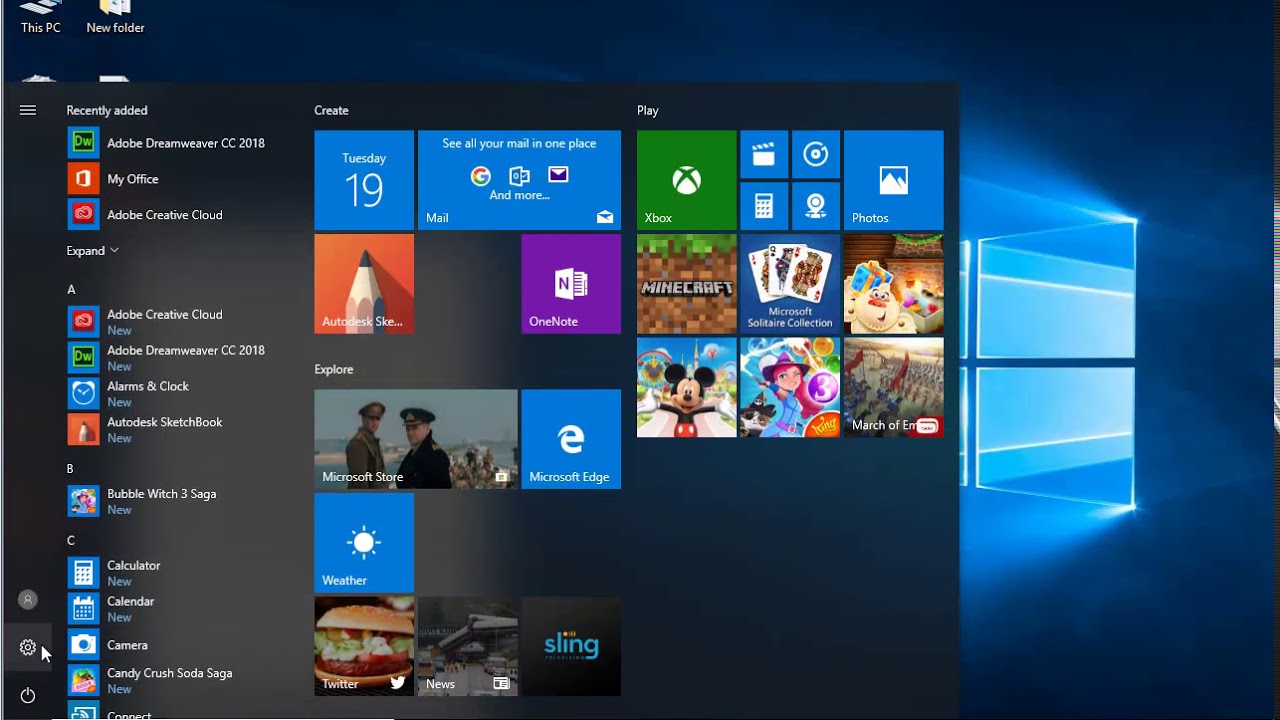Click the Play group header
1280x720 pixels.
[x=648, y=110]
